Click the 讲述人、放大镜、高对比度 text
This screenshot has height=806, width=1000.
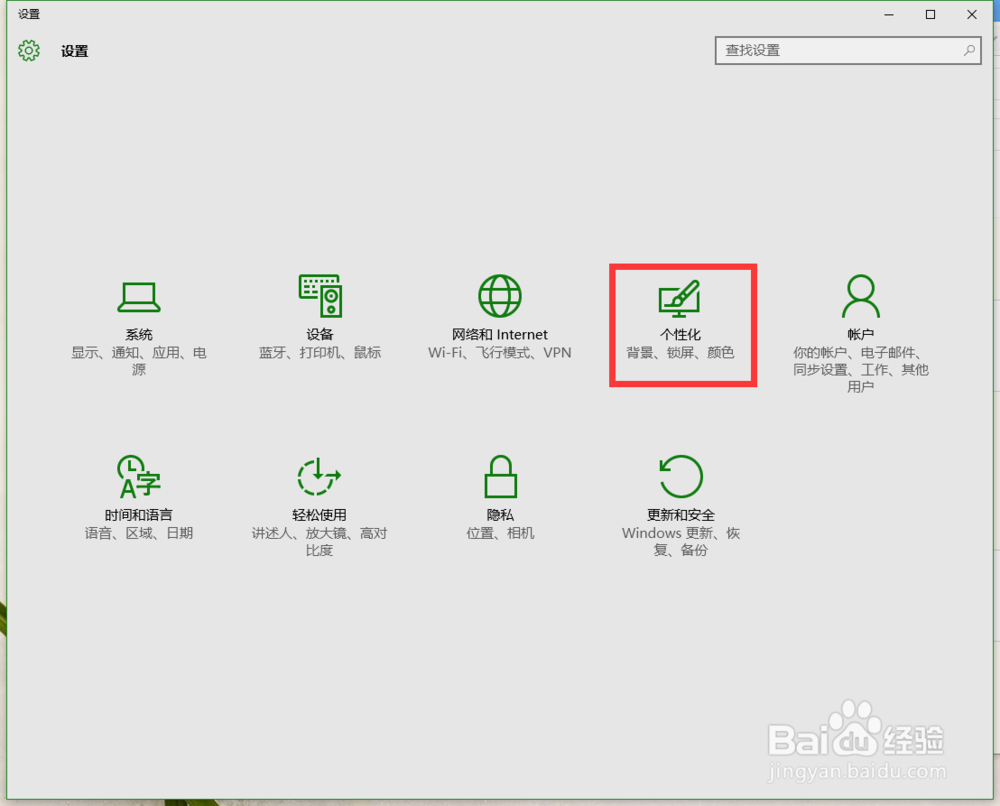(319, 541)
